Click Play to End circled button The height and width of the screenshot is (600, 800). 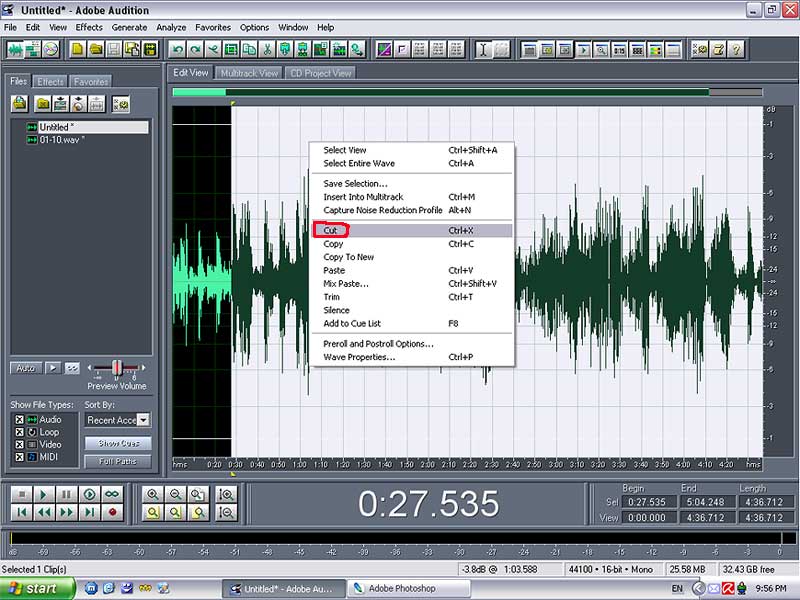(x=89, y=494)
